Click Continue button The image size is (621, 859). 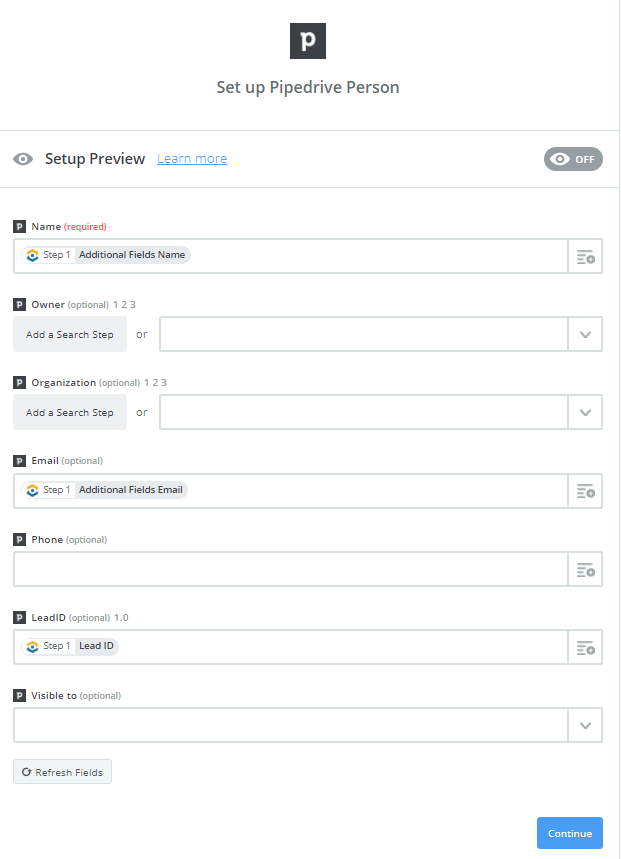pos(570,833)
